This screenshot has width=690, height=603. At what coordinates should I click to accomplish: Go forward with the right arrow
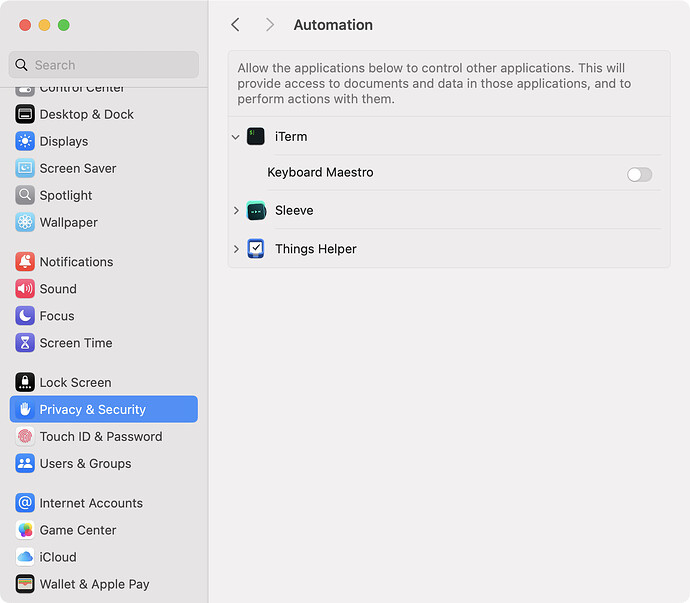click(x=270, y=25)
